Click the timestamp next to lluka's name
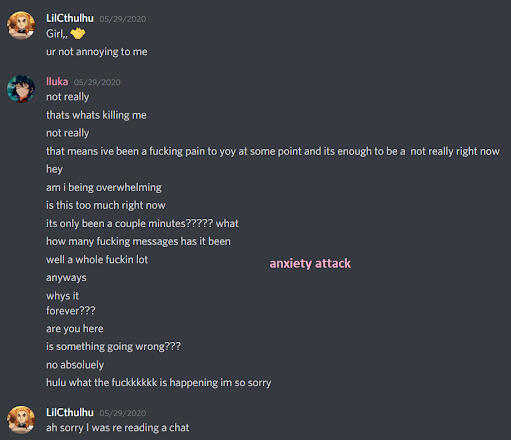Viewport: 511px width, 440px height. [97, 82]
